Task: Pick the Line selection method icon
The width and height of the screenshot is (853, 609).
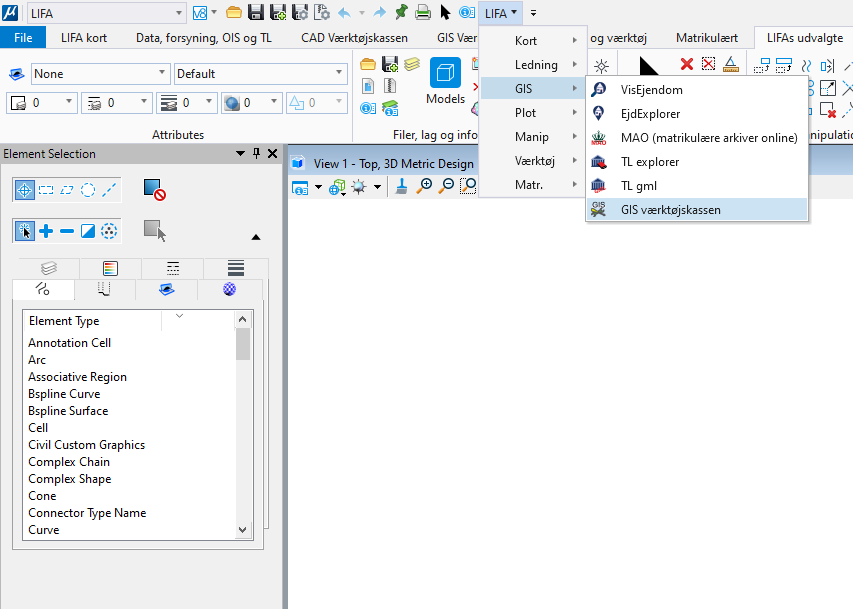Action: tap(109, 190)
